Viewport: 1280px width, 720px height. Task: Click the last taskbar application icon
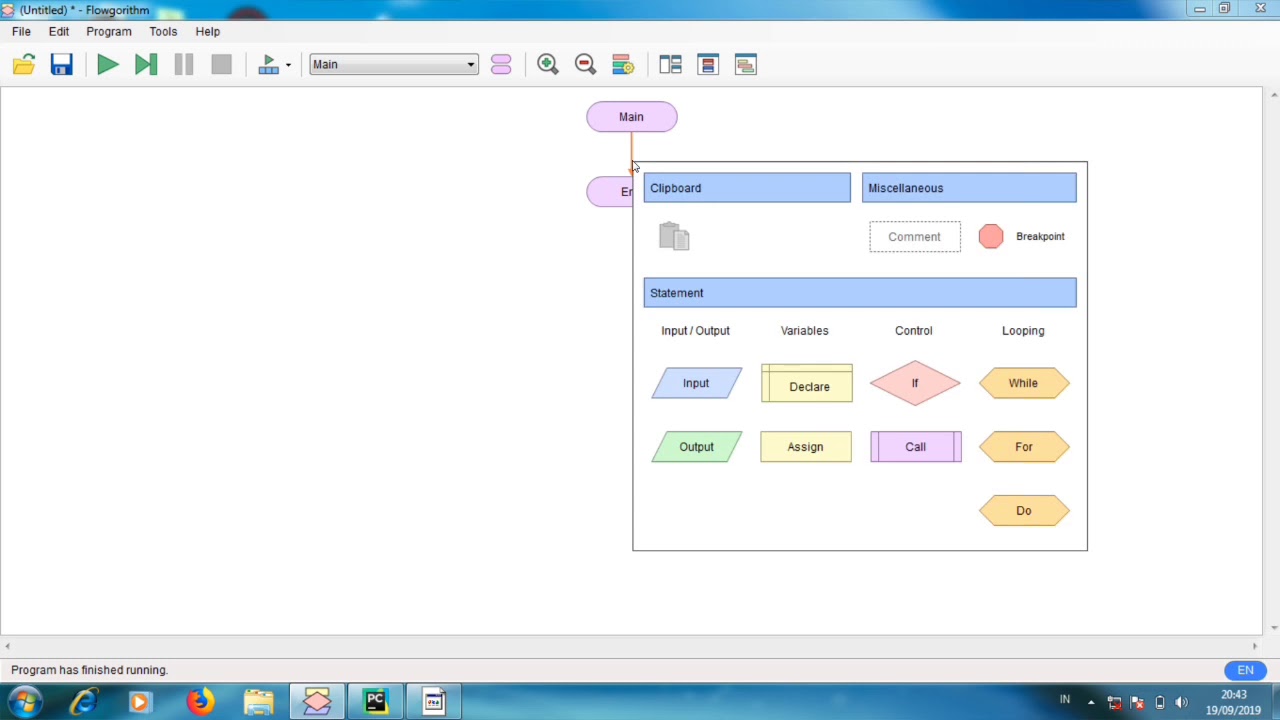coord(434,702)
